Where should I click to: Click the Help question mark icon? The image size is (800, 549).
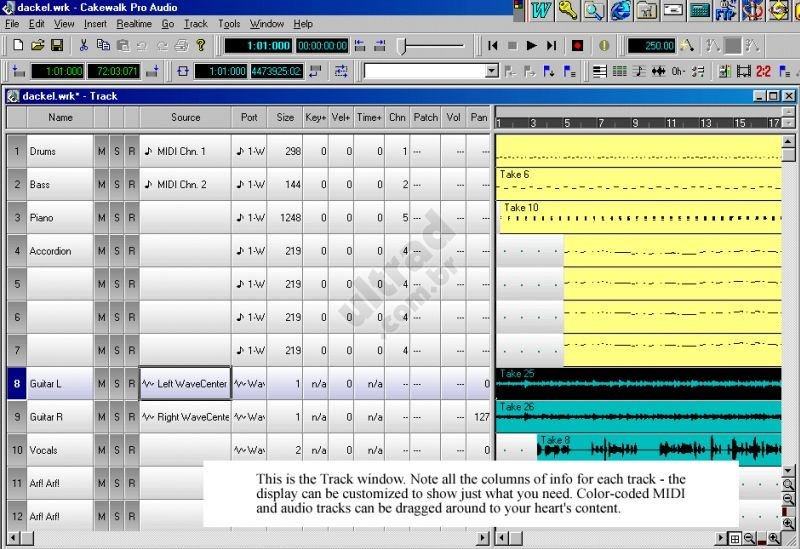coord(201,45)
